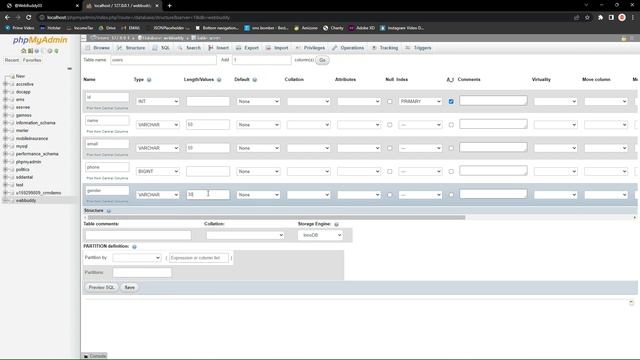Uncheck the A_I checkbox for id column
The height and width of the screenshot is (360, 640).
tap(451, 101)
